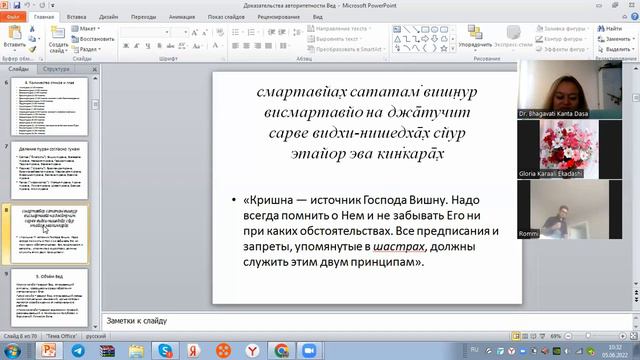Click the Paste (Вставить) icon

coord(15,33)
